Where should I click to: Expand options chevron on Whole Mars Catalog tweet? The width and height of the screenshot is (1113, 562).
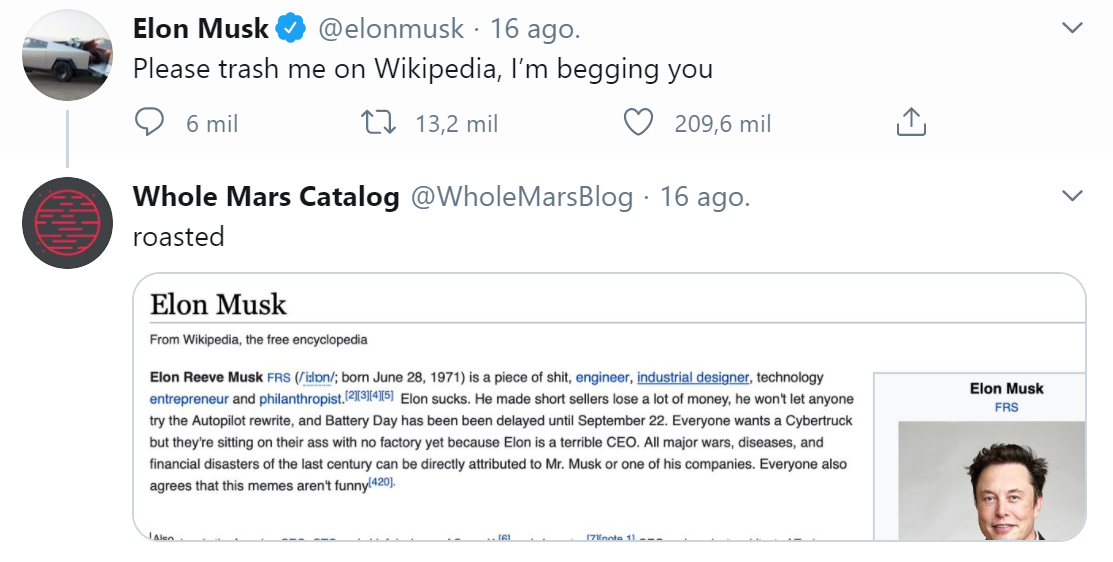[1072, 195]
